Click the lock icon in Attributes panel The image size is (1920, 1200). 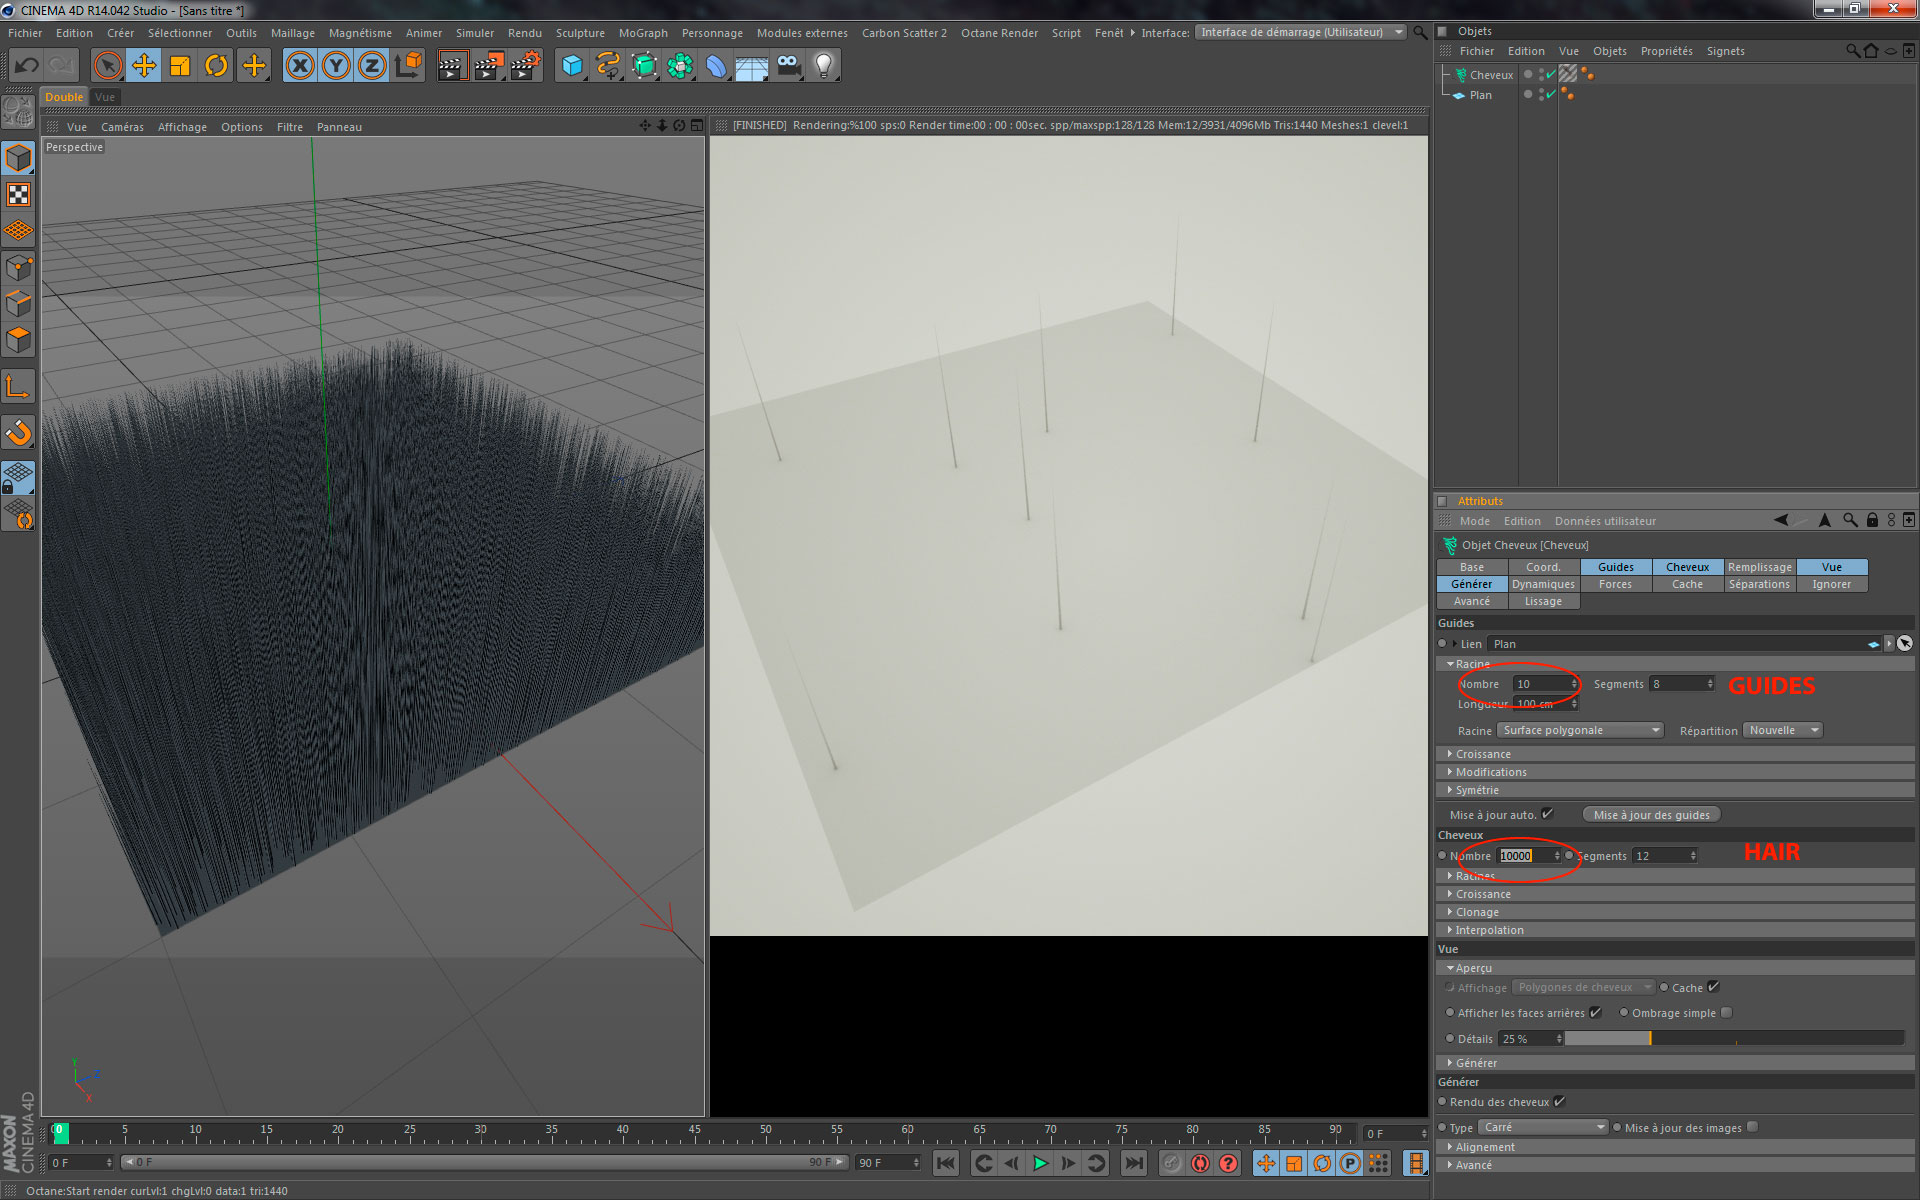click(1872, 520)
